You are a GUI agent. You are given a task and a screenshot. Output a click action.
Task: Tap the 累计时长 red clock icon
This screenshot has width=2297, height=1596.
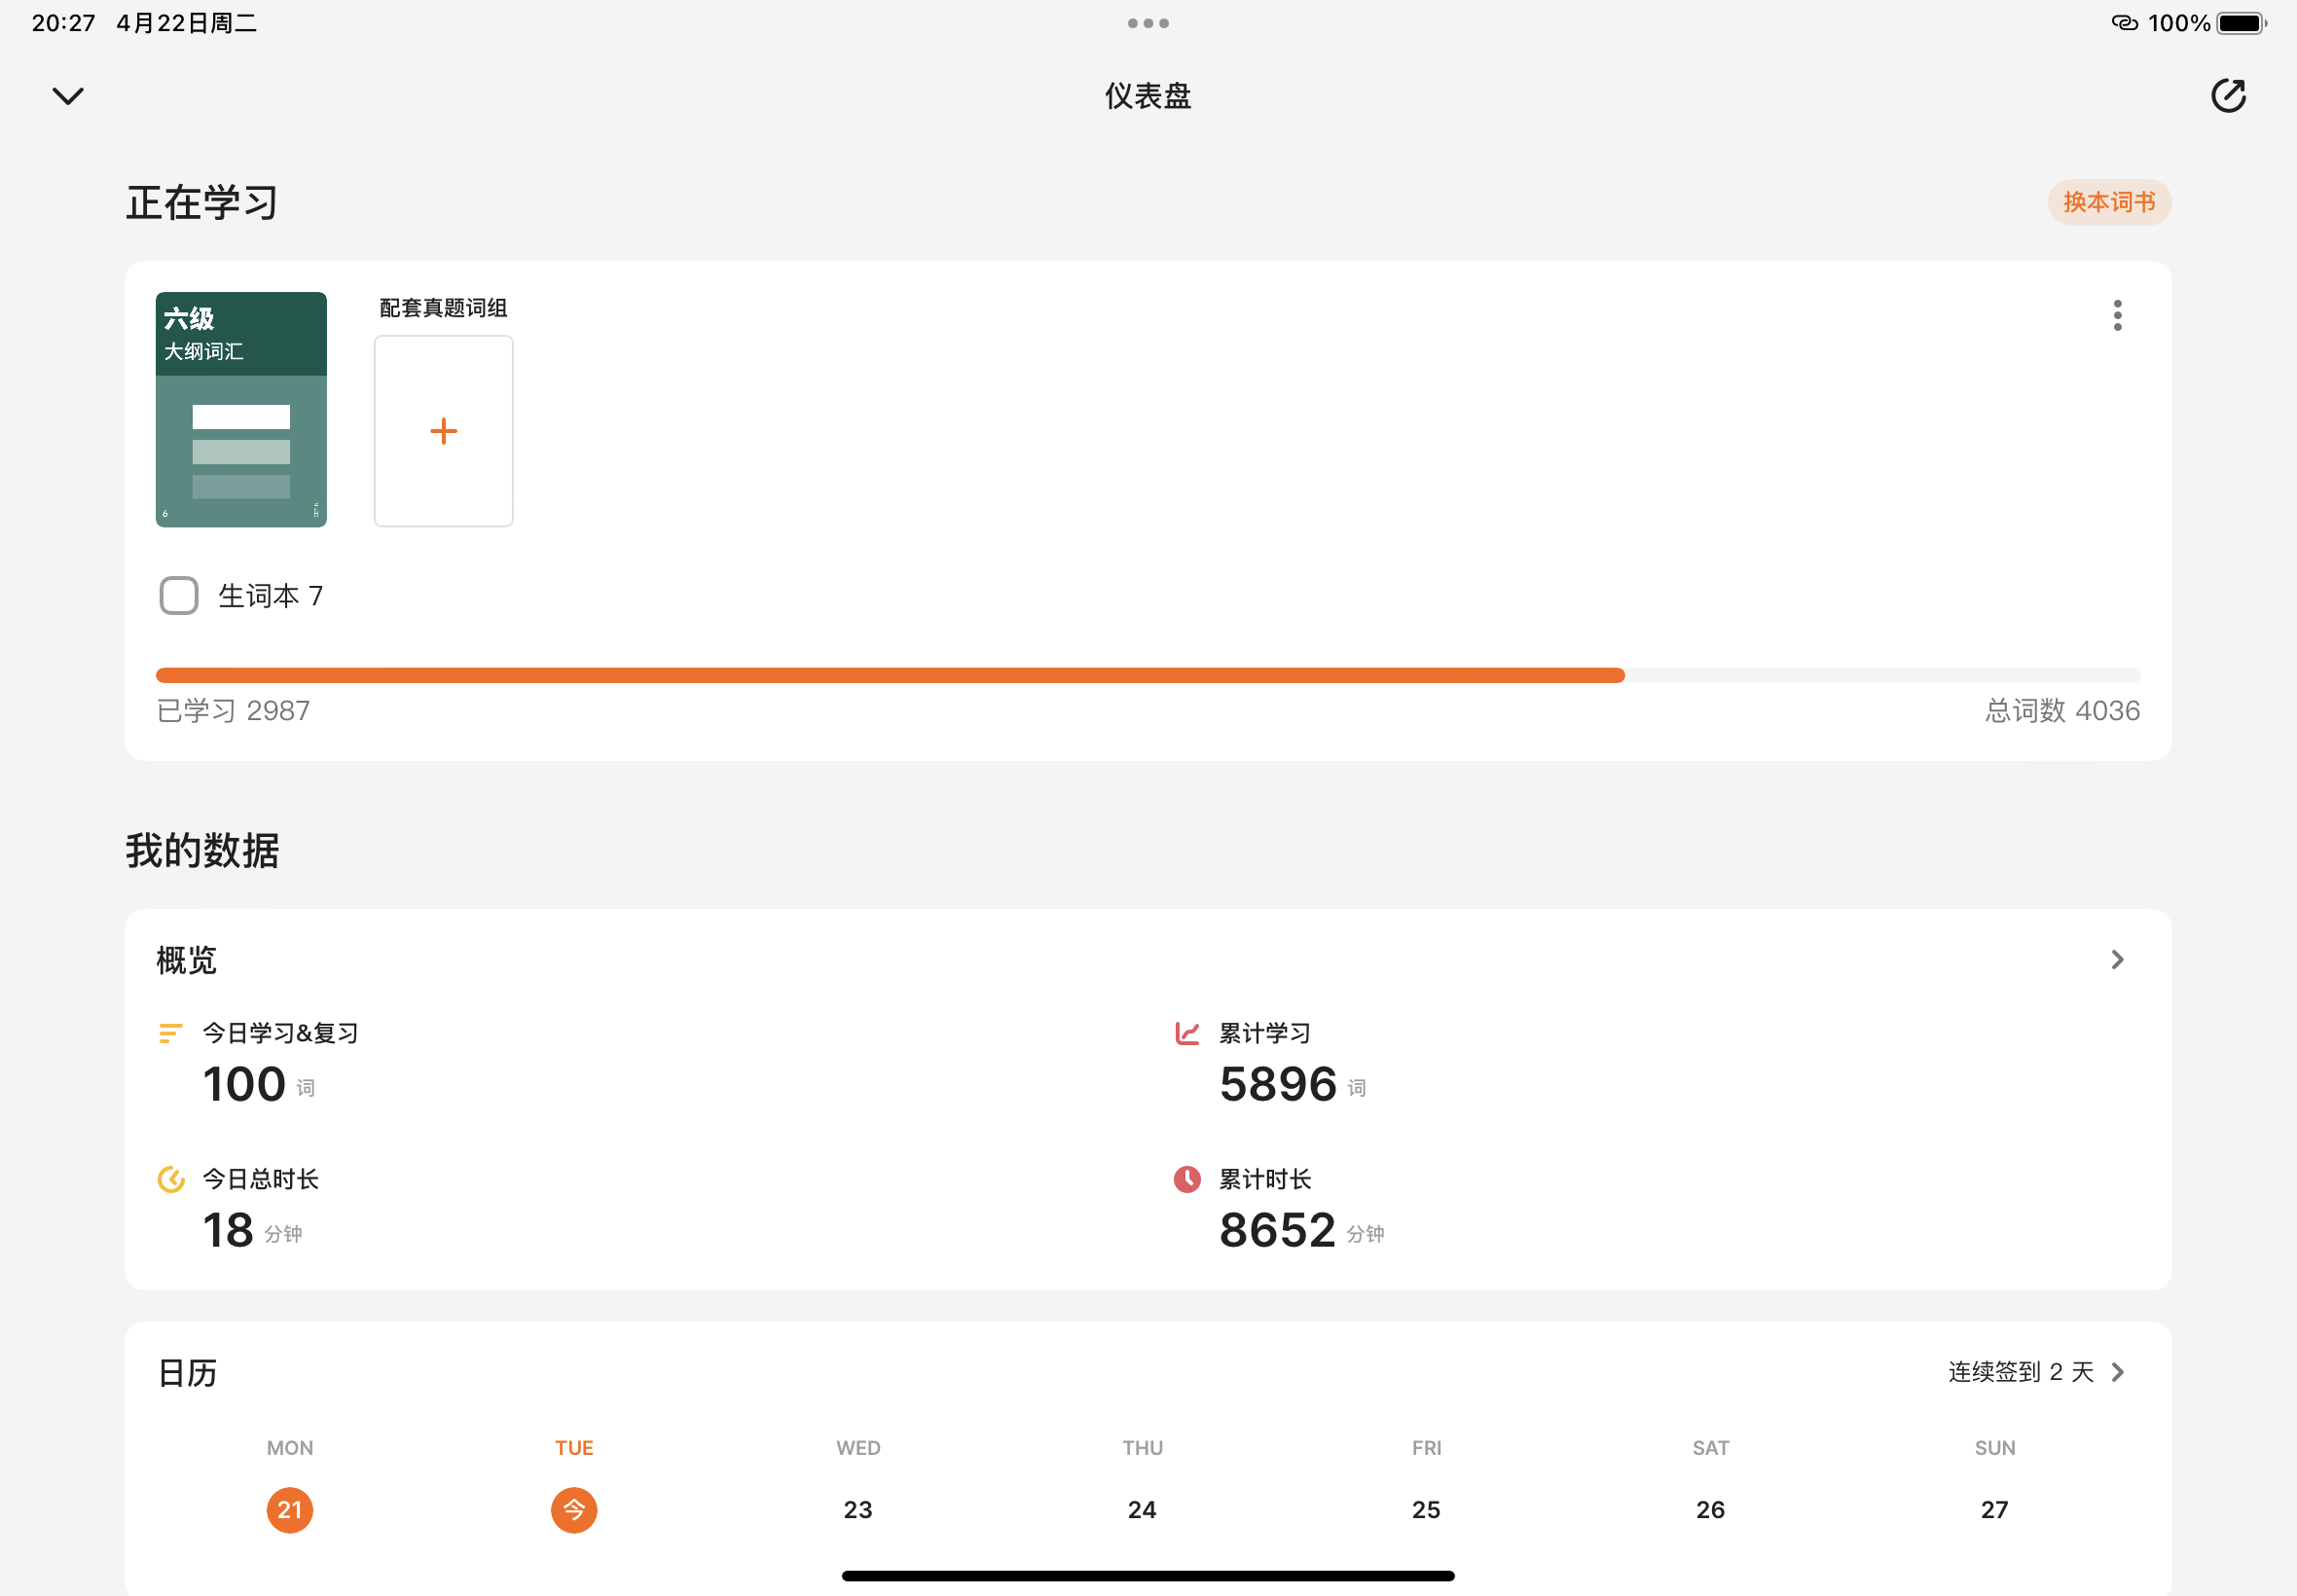(1187, 1180)
